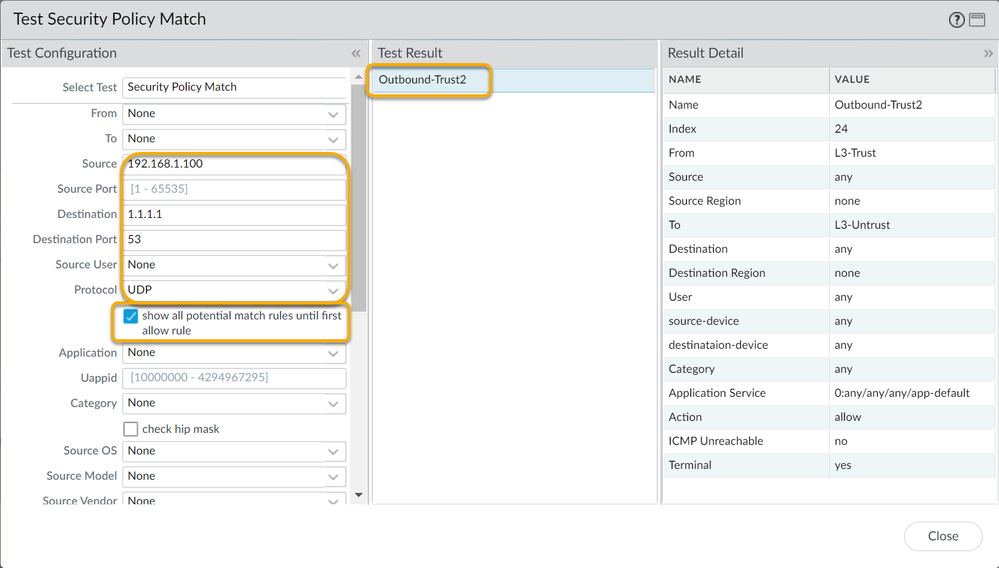
Task: Collapse the Test Configuration panel
Action: 355,54
